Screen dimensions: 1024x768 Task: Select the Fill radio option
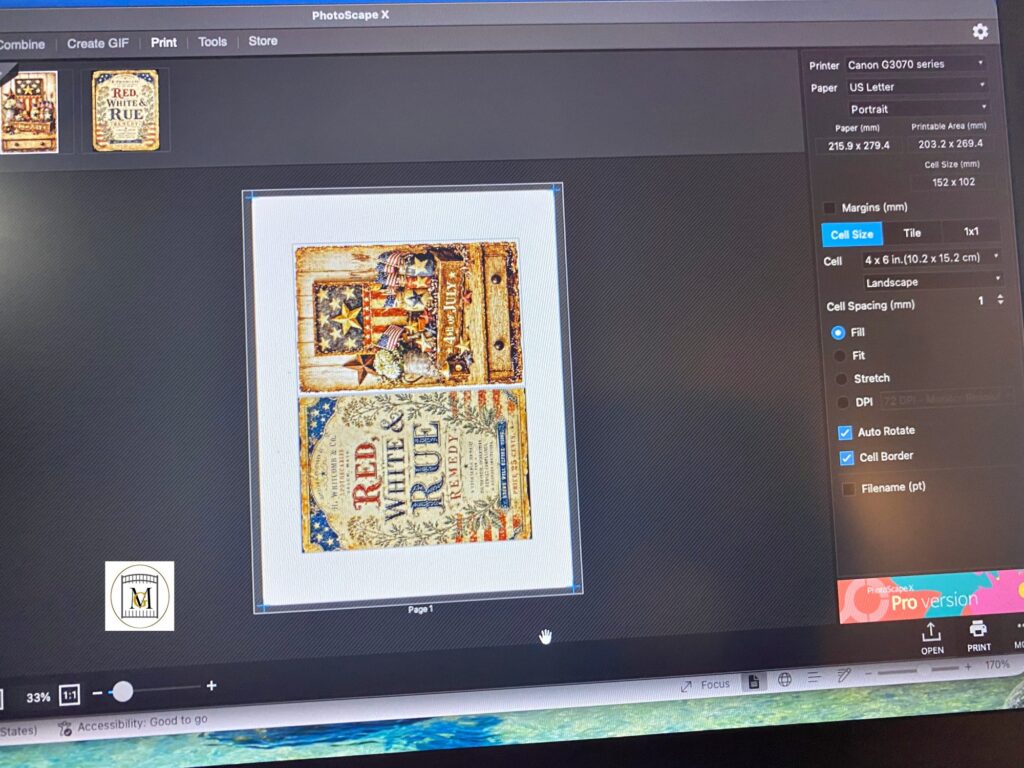(838, 333)
